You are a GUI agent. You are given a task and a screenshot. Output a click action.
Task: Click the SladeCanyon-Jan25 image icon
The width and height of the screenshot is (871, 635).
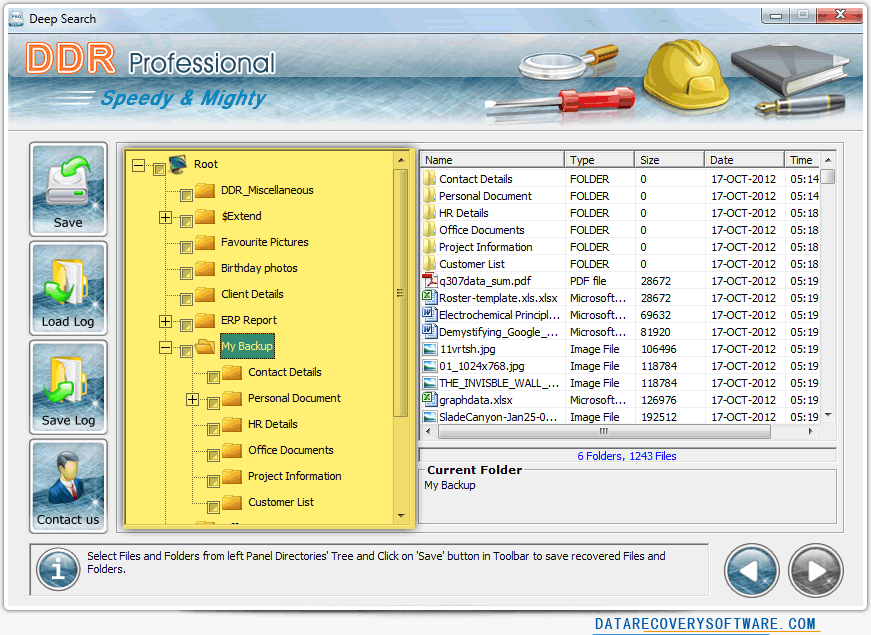429,417
